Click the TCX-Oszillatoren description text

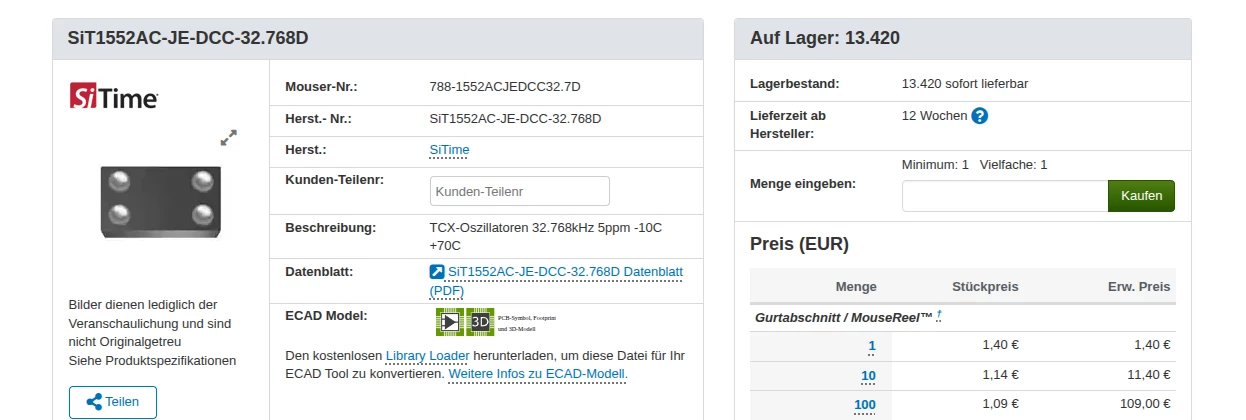[546, 236]
